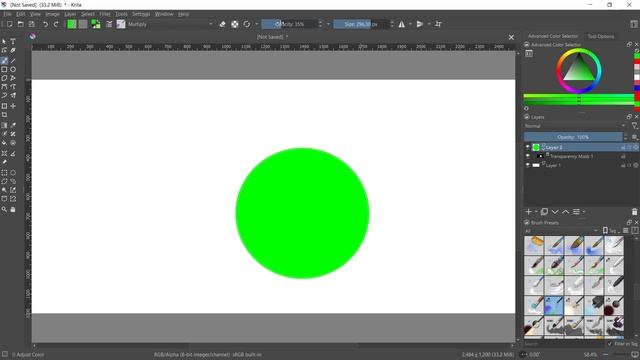
Task: Expand the vertical mirror options arrow
Action: [x=429, y=24]
